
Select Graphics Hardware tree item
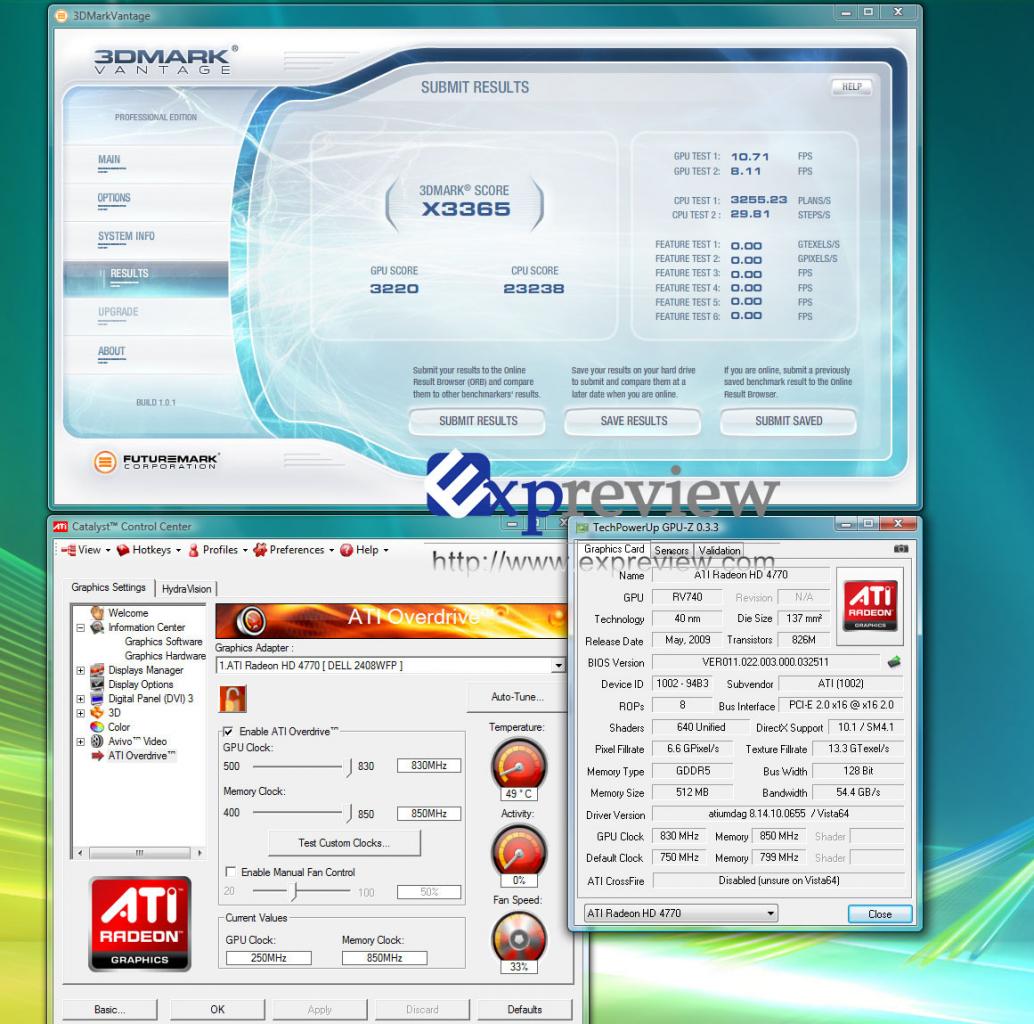[165, 656]
